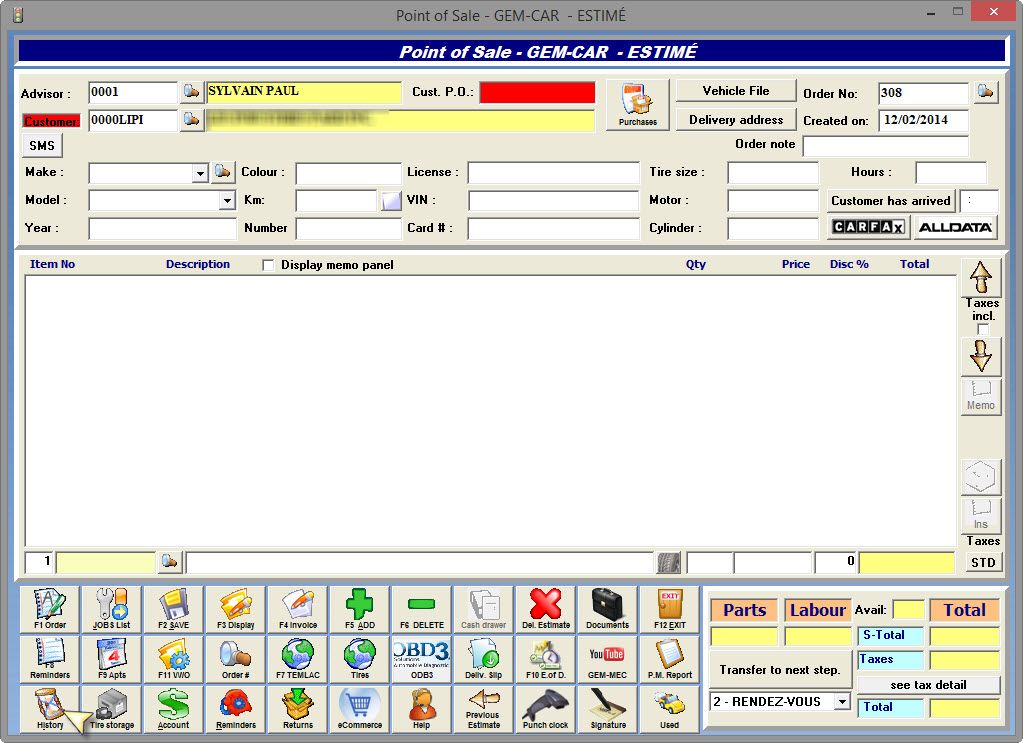Image resolution: width=1023 pixels, height=743 pixels.
Task: Click the Order note field
Action: tap(885, 145)
